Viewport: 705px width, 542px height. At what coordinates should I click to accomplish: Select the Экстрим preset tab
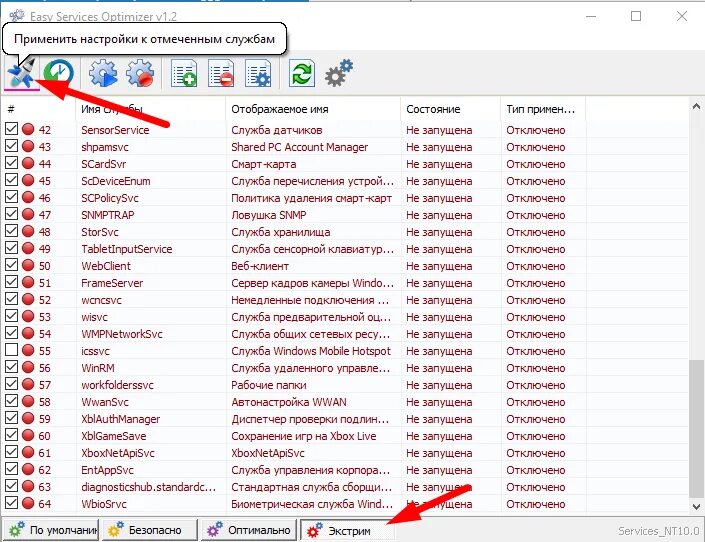tap(348, 530)
